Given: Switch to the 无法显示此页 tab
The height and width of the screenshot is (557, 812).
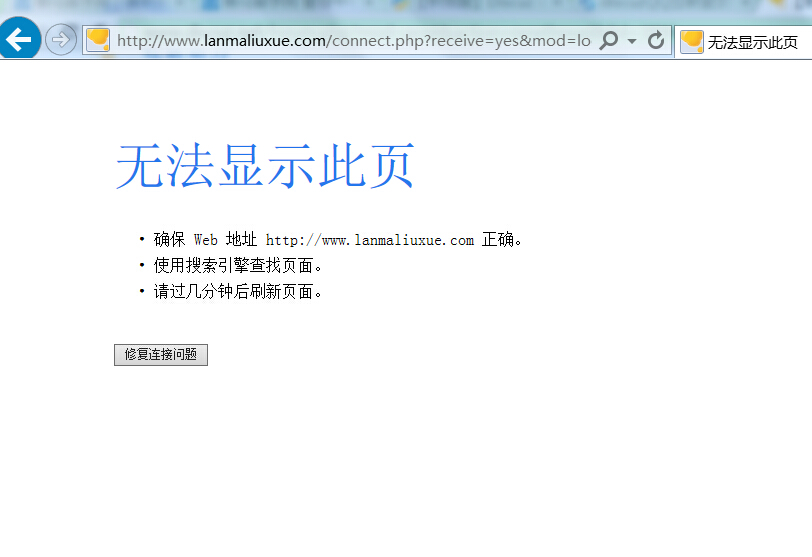Looking at the screenshot, I should tap(744, 42).
